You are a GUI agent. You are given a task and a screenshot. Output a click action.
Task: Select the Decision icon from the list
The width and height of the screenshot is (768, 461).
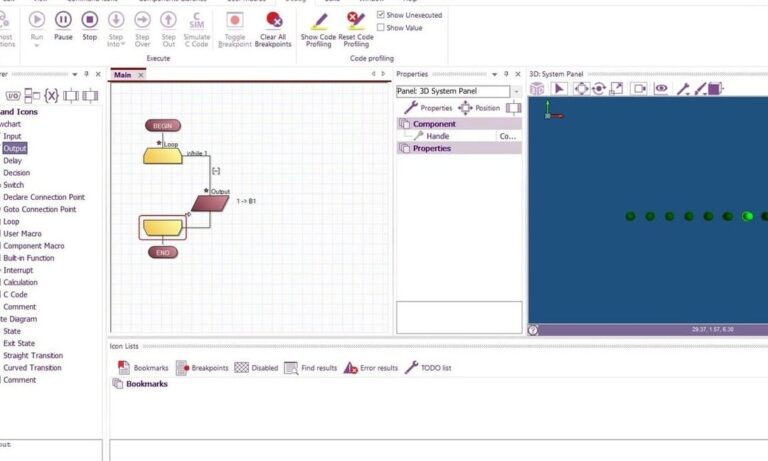pos(17,173)
